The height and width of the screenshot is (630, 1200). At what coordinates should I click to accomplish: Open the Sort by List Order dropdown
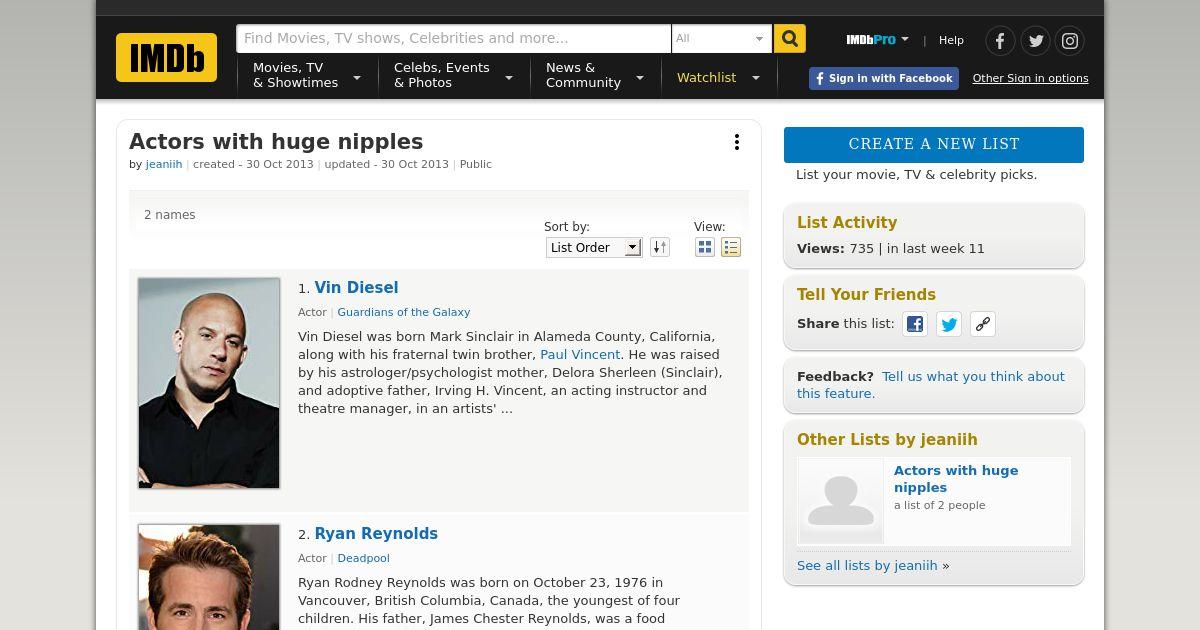(x=594, y=247)
